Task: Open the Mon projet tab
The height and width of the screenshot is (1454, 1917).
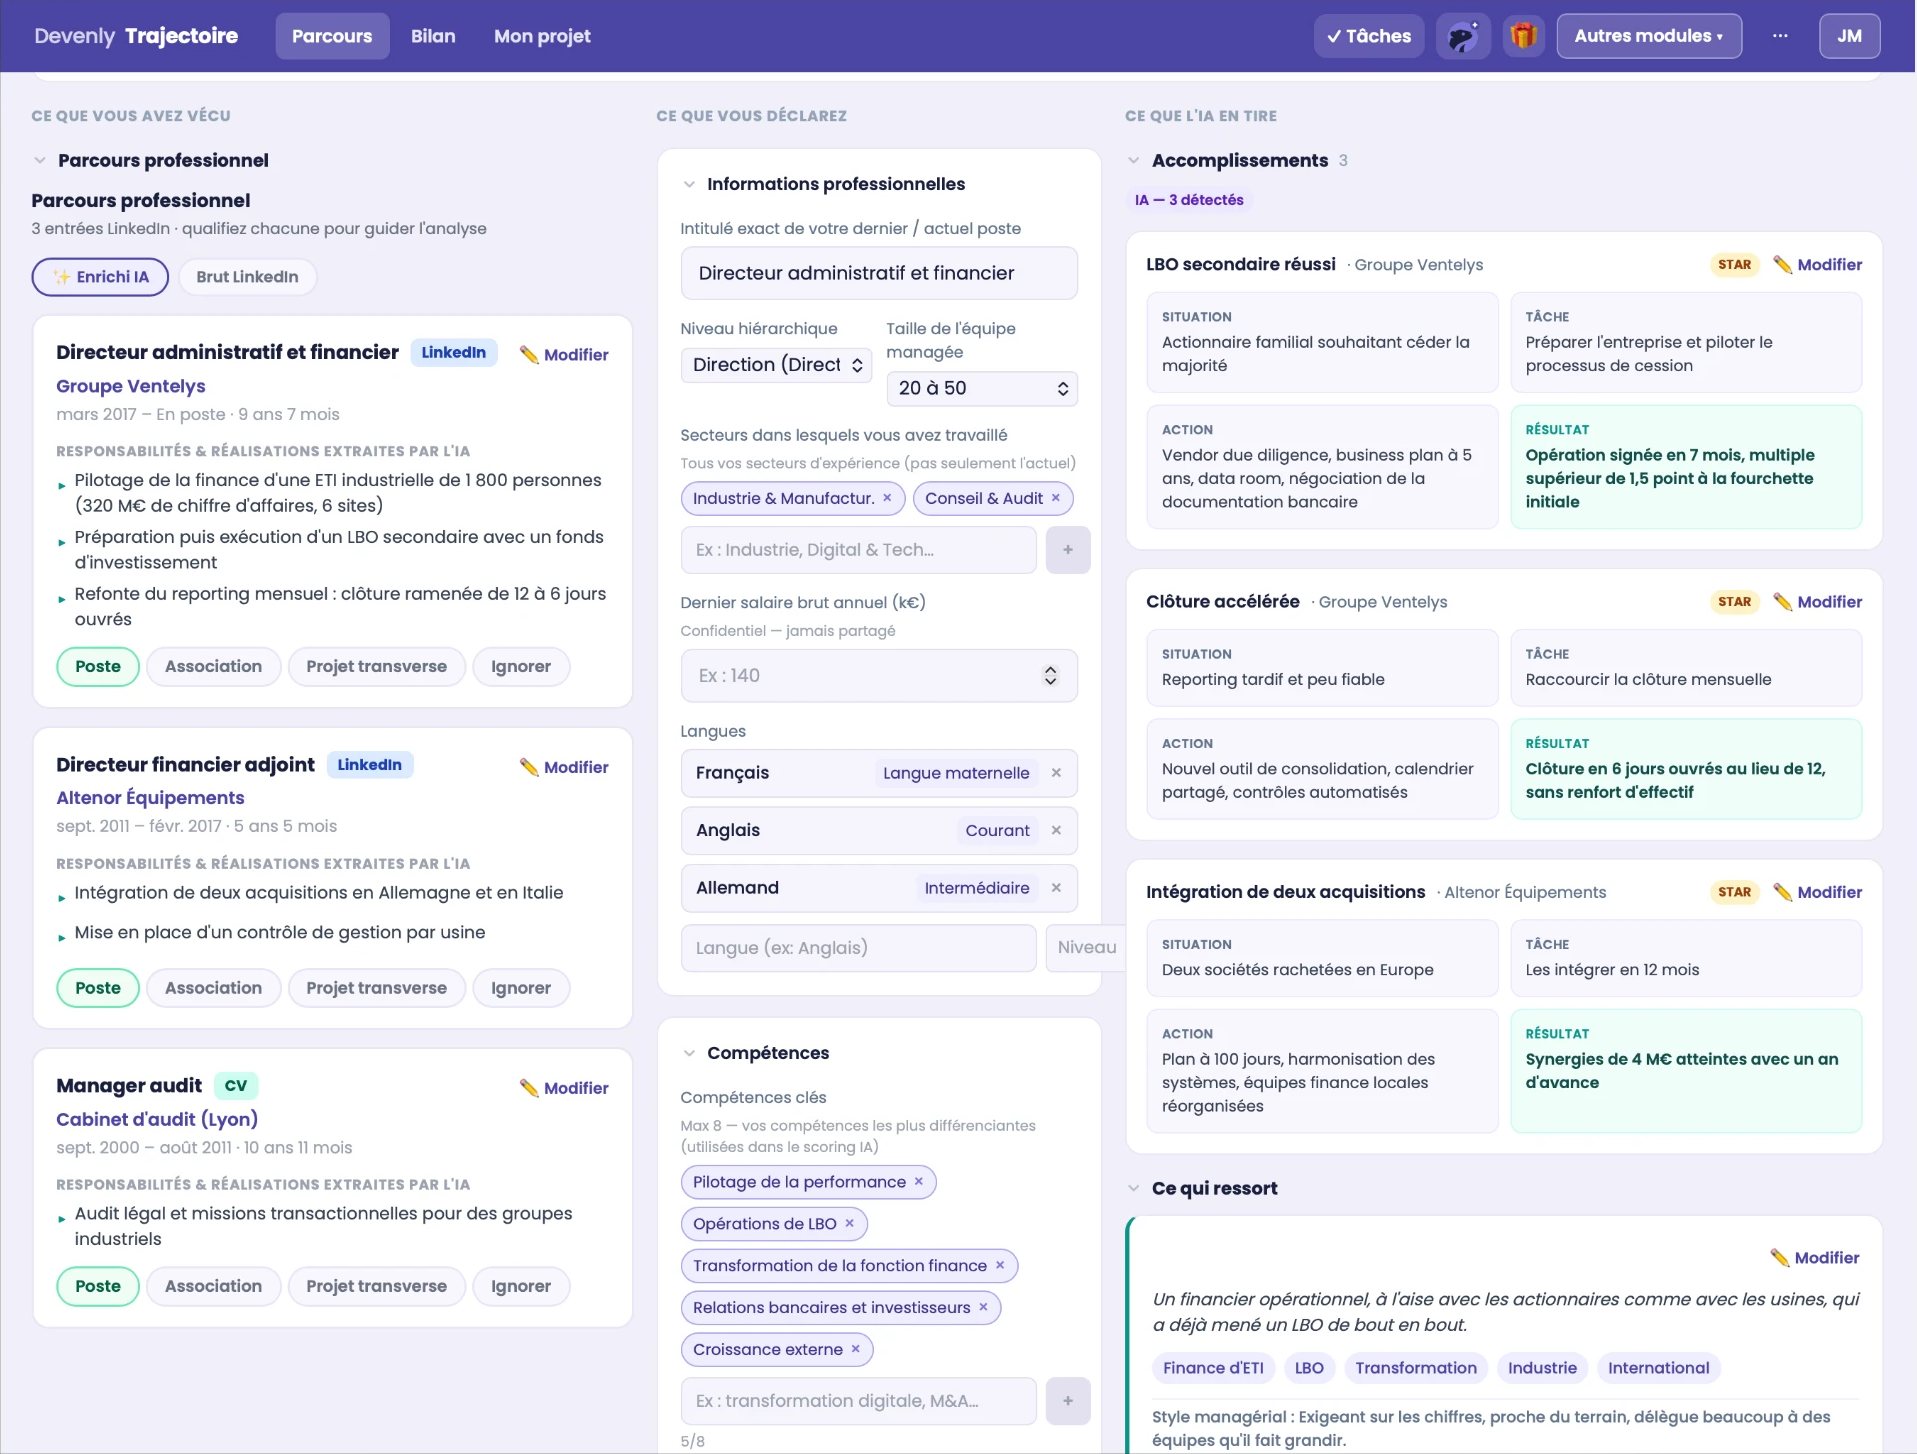Action: (x=542, y=36)
